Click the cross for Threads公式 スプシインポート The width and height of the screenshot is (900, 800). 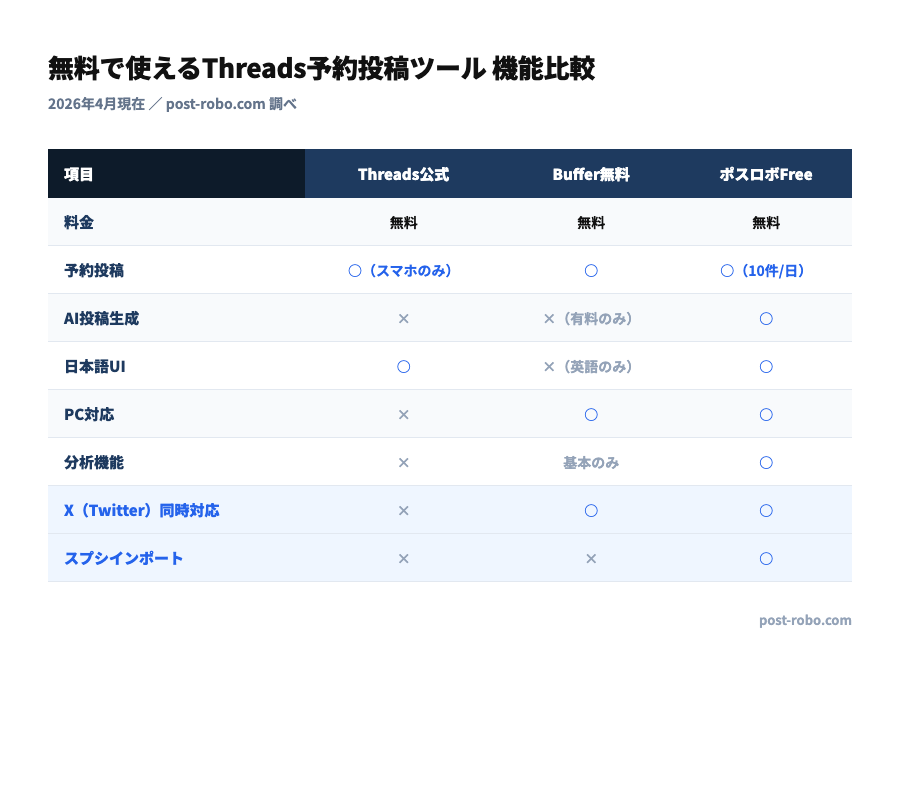(404, 558)
